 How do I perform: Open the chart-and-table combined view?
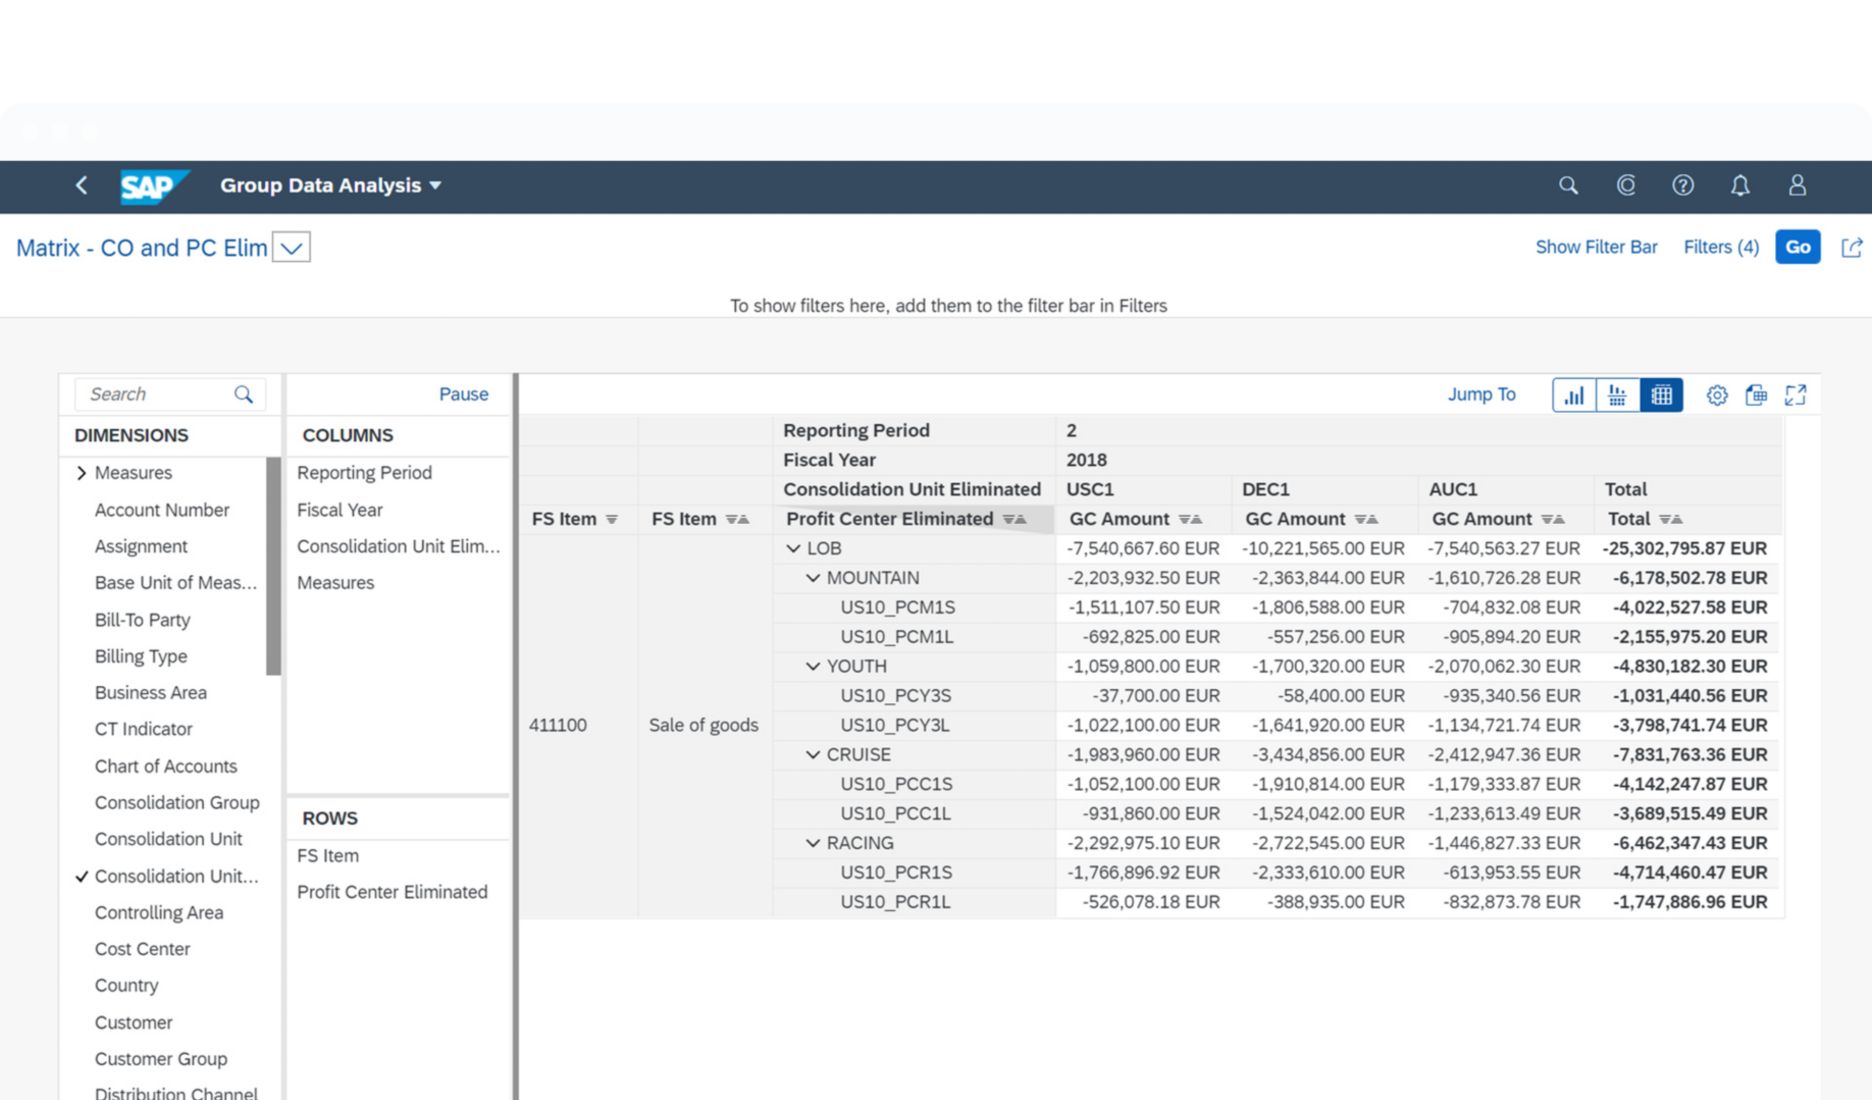1618,394
